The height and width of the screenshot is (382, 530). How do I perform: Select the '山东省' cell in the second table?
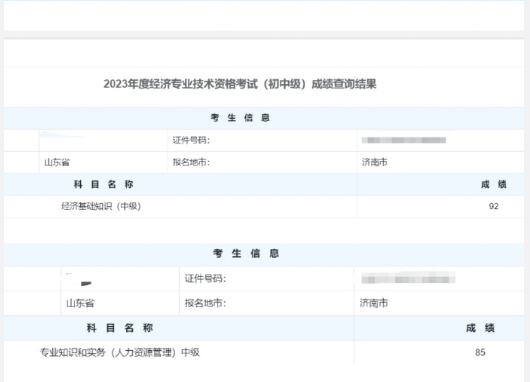click(x=80, y=303)
